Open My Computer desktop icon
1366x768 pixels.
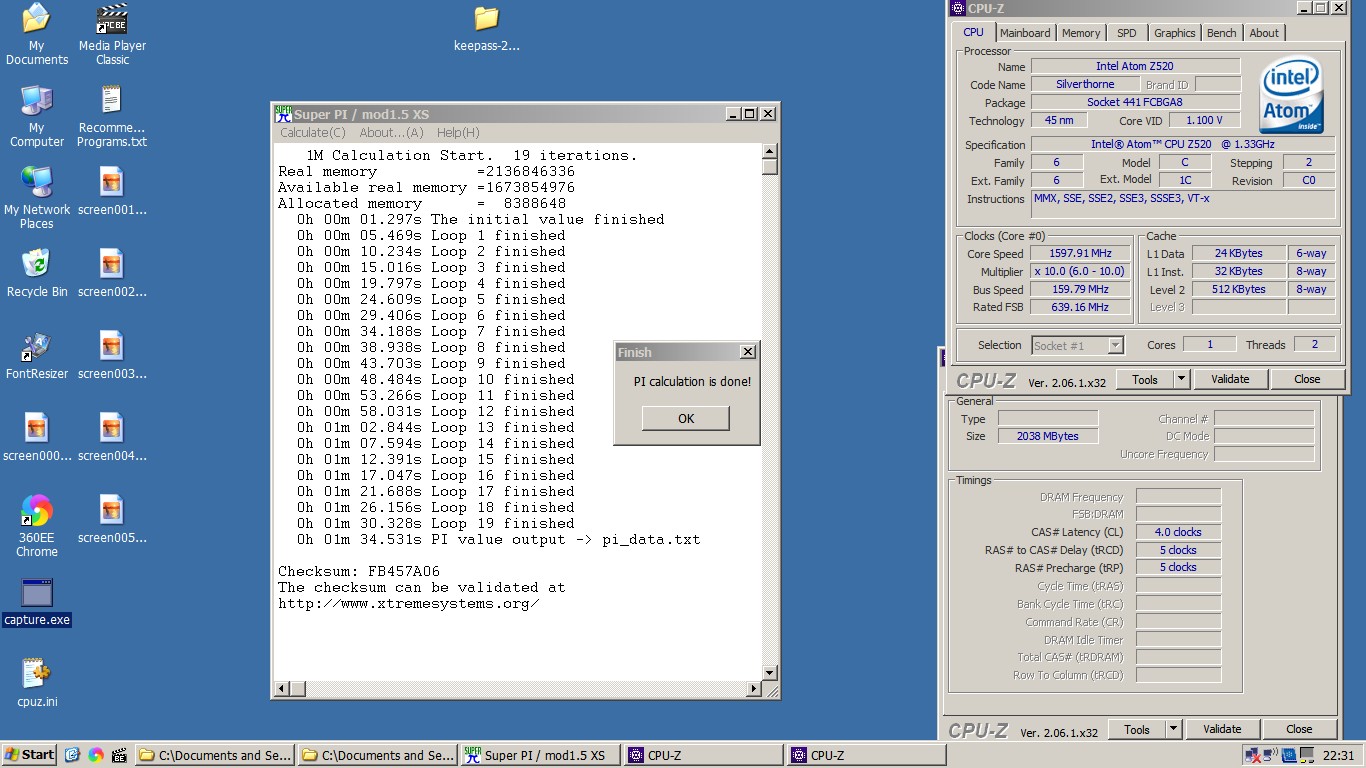(37, 116)
